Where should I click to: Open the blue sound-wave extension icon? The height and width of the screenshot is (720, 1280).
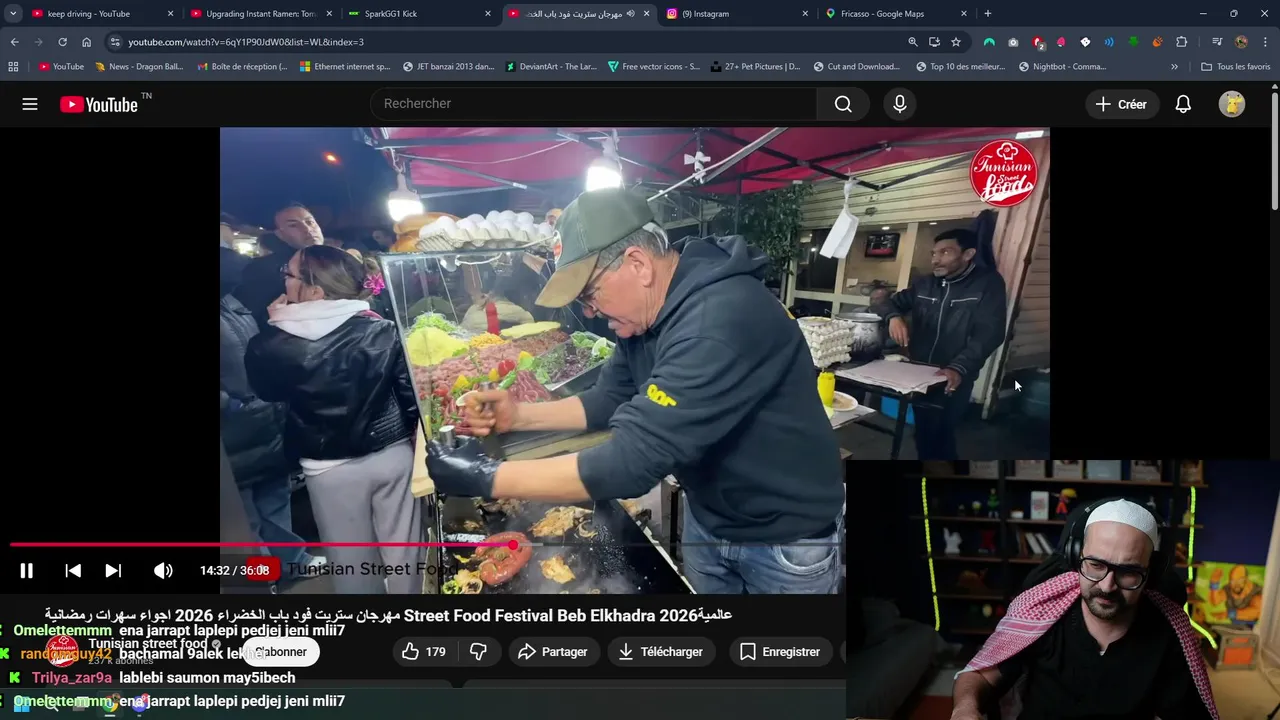[x=1109, y=42]
